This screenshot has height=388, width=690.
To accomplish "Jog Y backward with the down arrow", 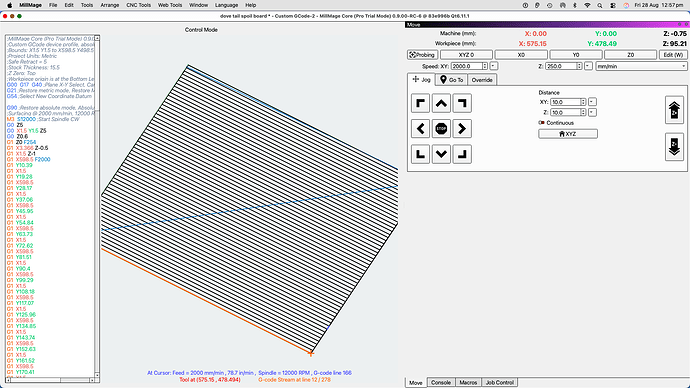I will coord(441,154).
